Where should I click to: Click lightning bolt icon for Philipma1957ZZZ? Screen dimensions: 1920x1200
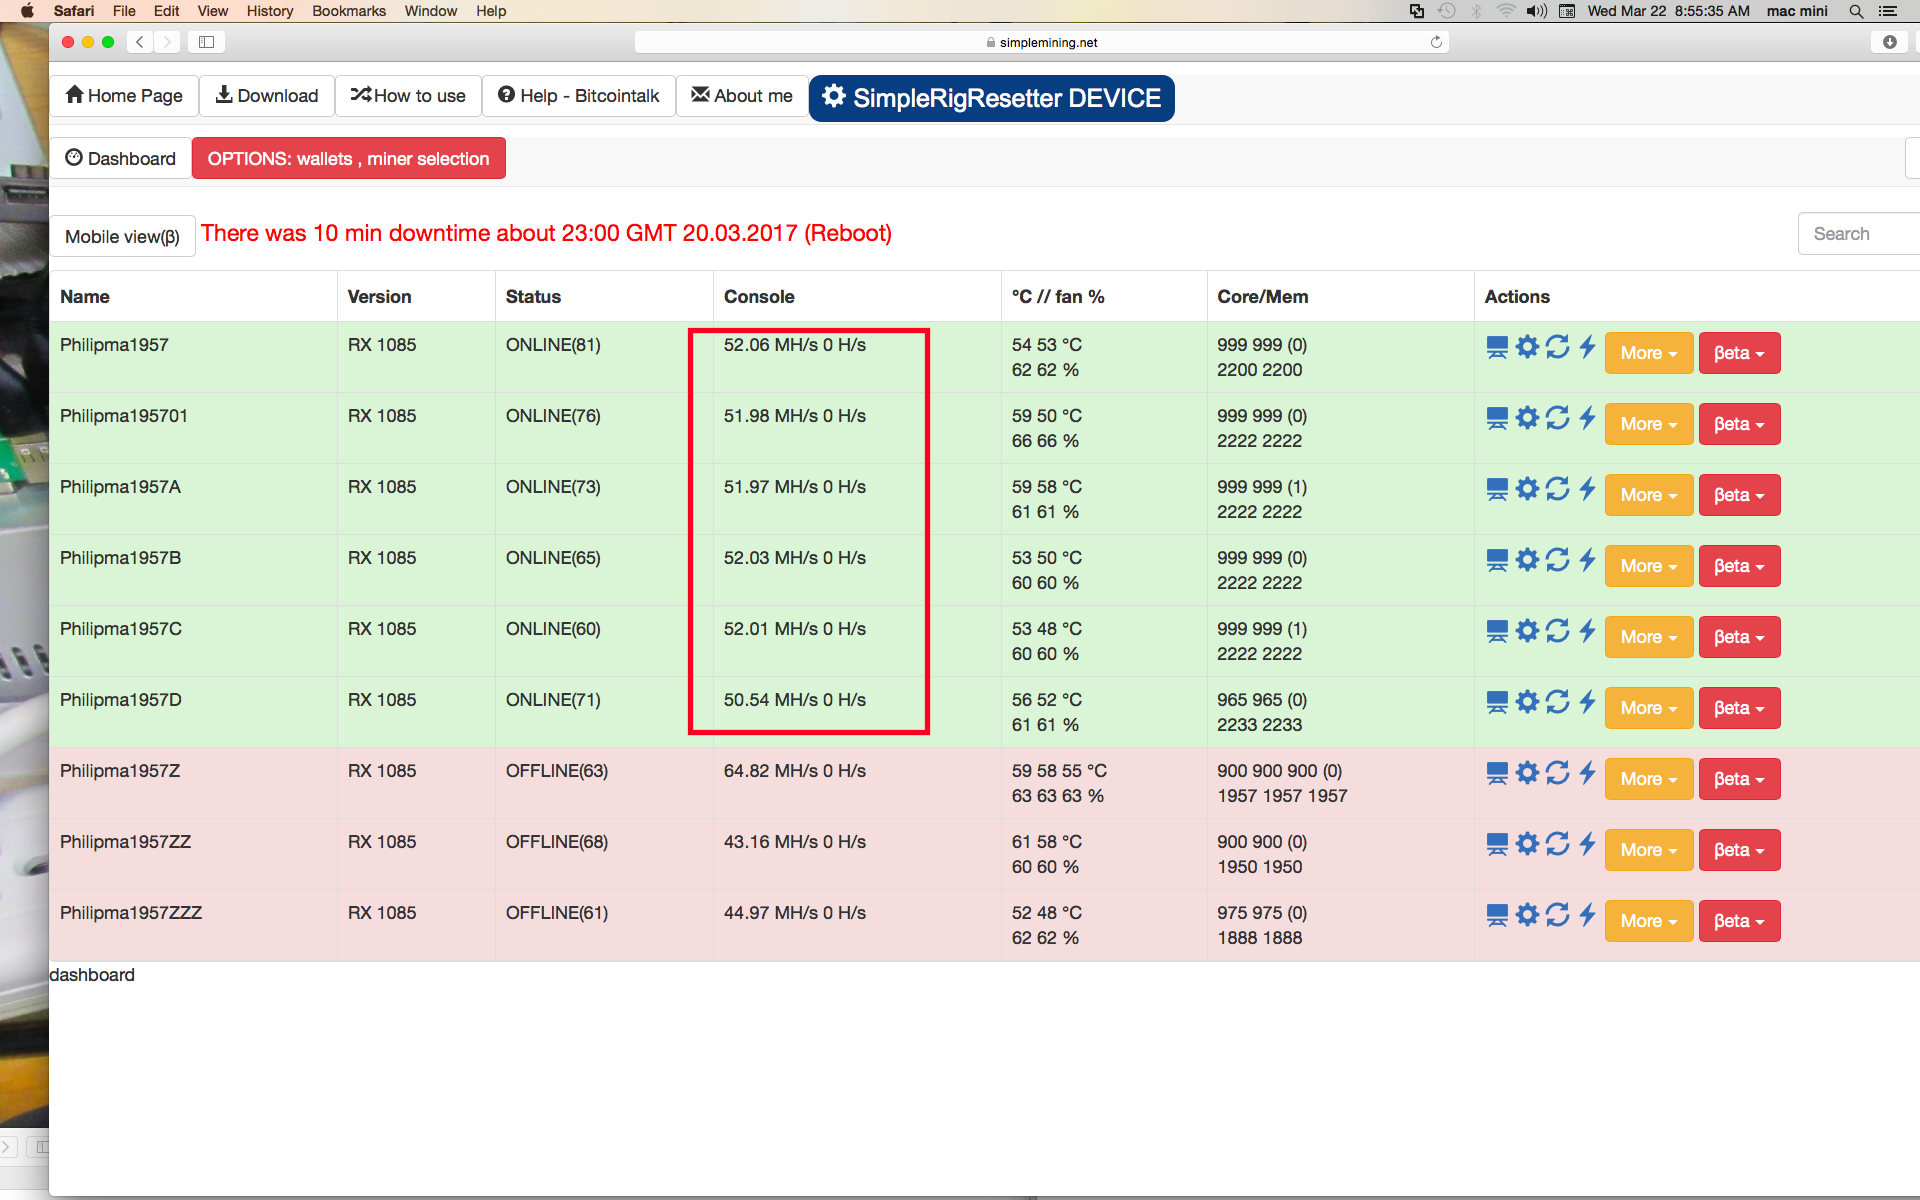pos(1587,915)
